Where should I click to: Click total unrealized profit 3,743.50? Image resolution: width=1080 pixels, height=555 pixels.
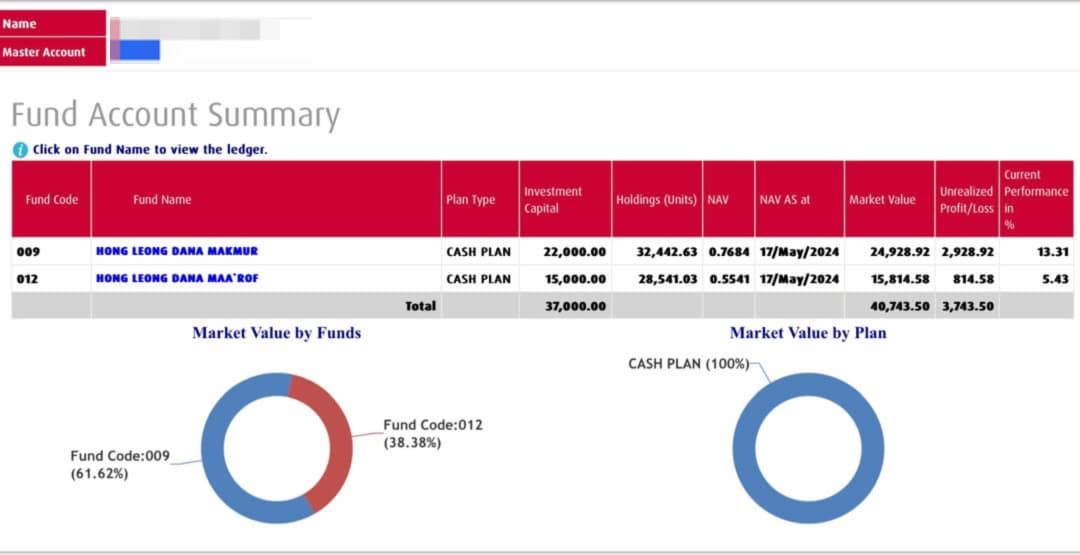(x=968, y=306)
